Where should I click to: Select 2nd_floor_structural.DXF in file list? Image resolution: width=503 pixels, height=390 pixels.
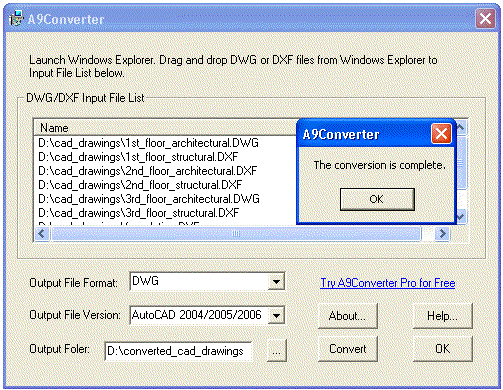point(140,185)
